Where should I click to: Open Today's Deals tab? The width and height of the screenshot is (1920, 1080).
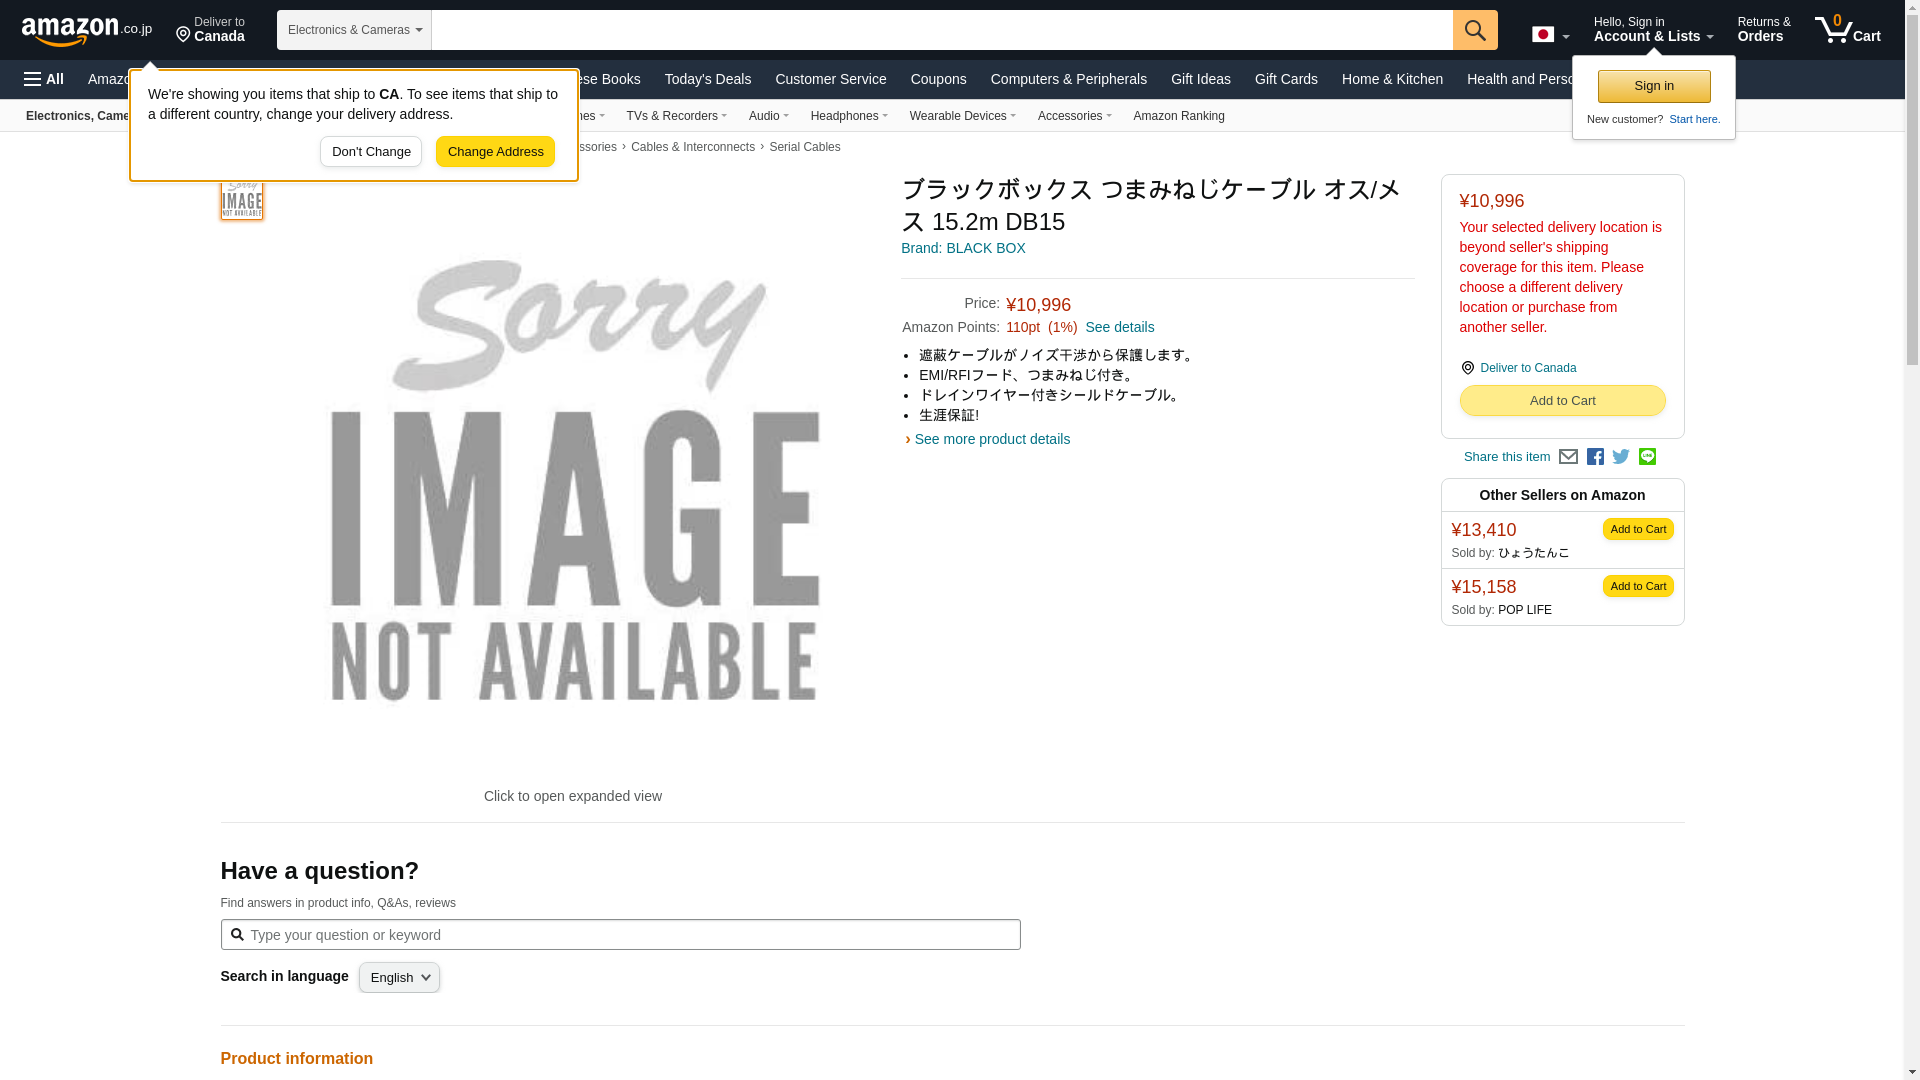coord(708,79)
